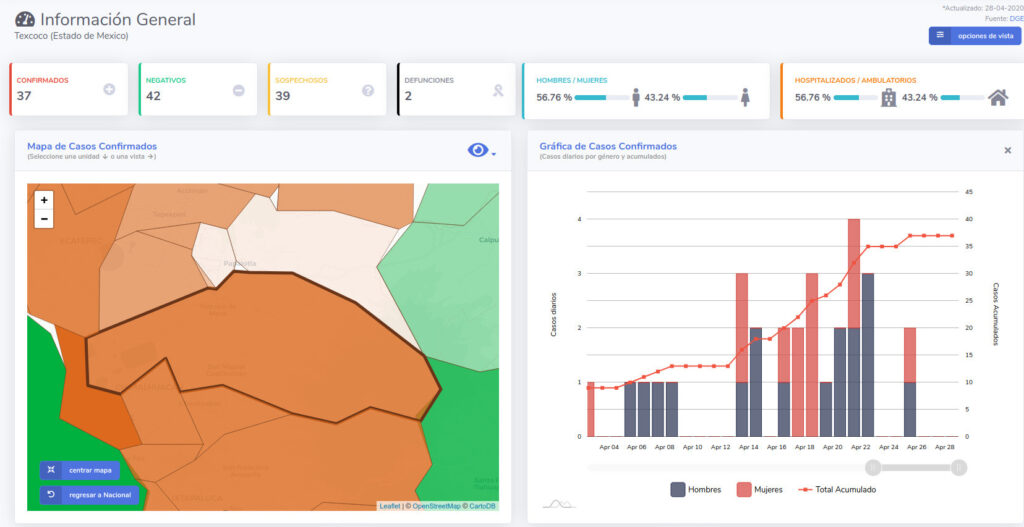This screenshot has height=527, width=1024.
Task: Click the hospital building icon
Action: point(888,97)
